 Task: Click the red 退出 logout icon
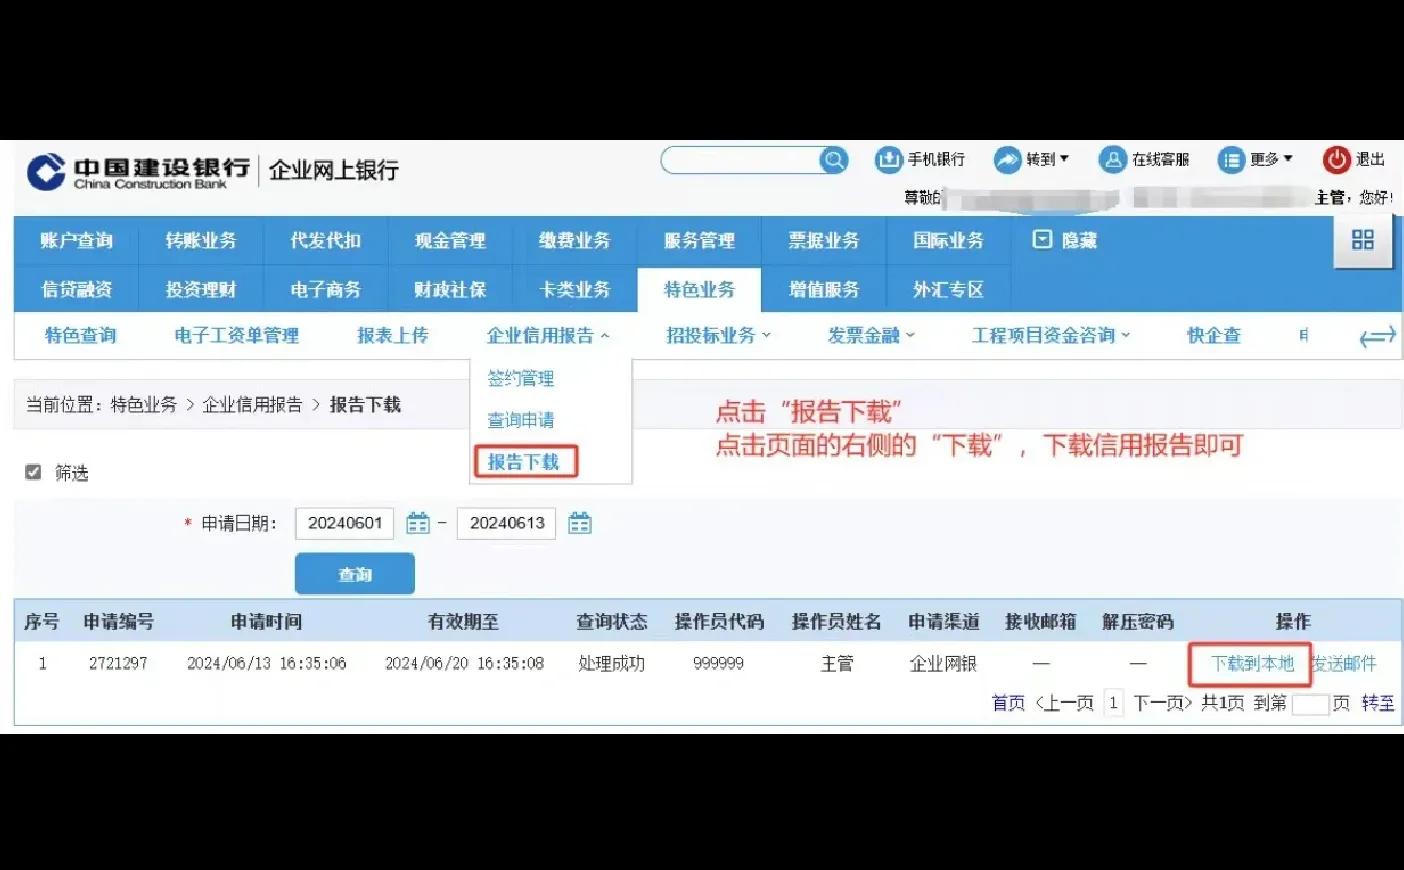click(1337, 159)
